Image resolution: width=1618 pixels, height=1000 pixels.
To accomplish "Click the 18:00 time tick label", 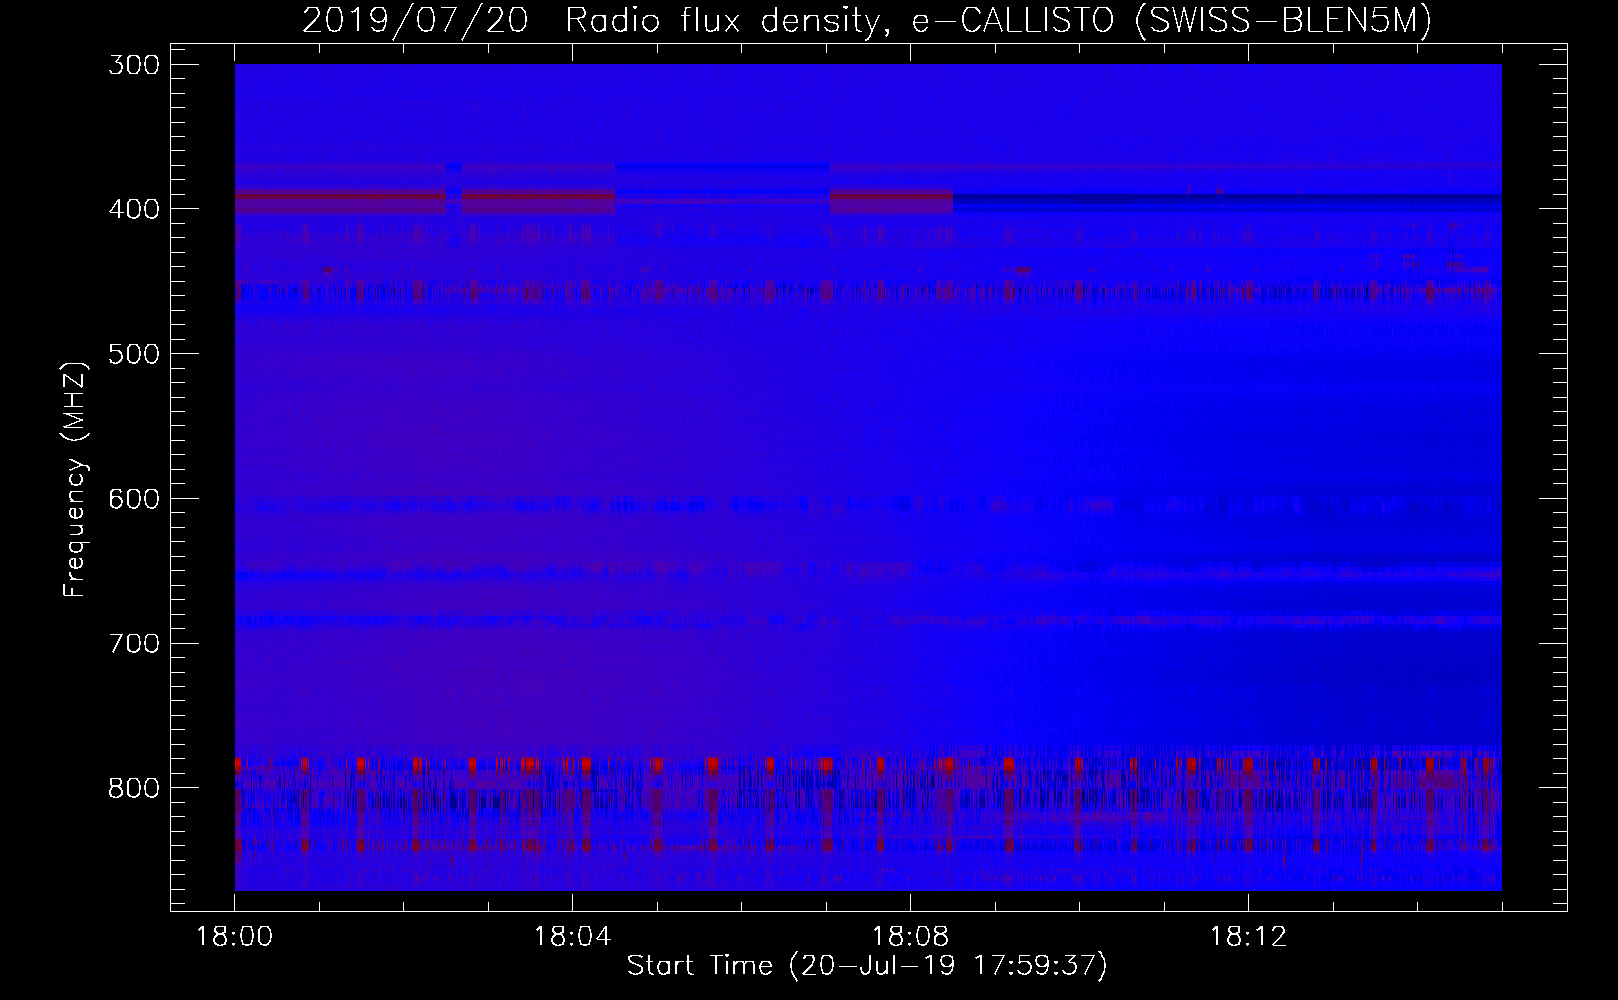I will [235, 937].
